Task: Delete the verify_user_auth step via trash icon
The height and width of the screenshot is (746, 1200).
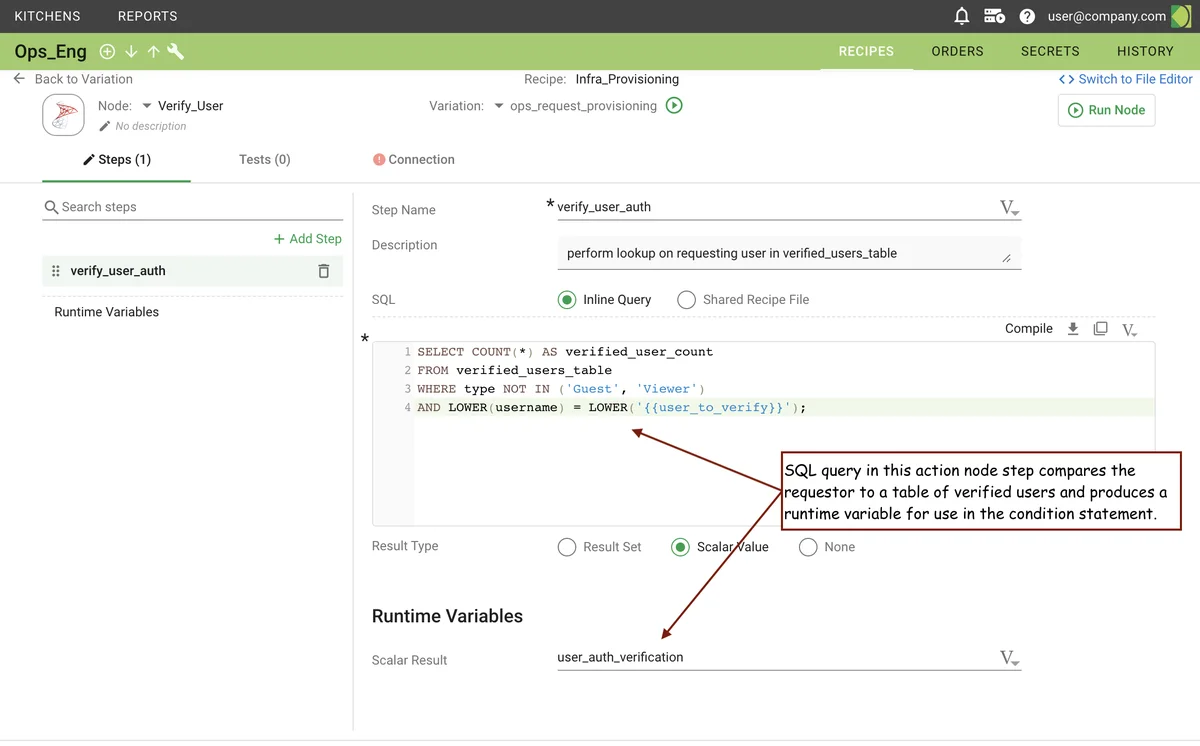Action: (323, 271)
